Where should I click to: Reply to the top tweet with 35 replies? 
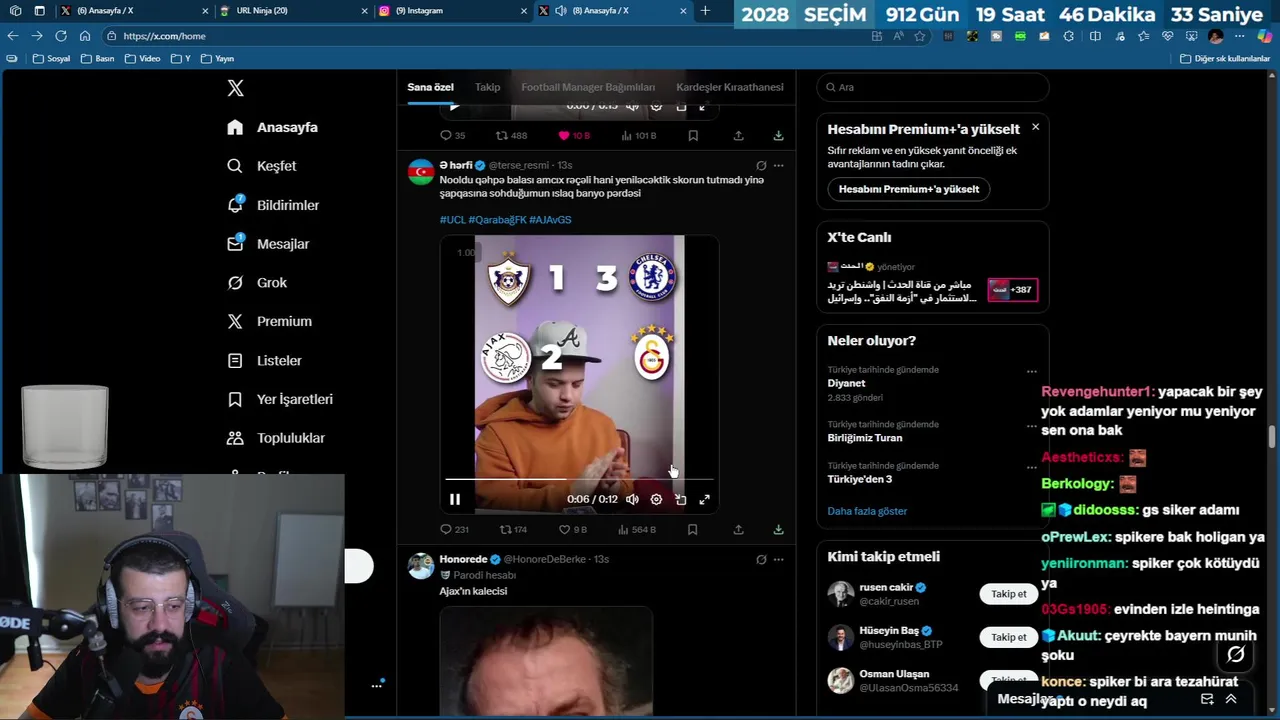[452, 135]
